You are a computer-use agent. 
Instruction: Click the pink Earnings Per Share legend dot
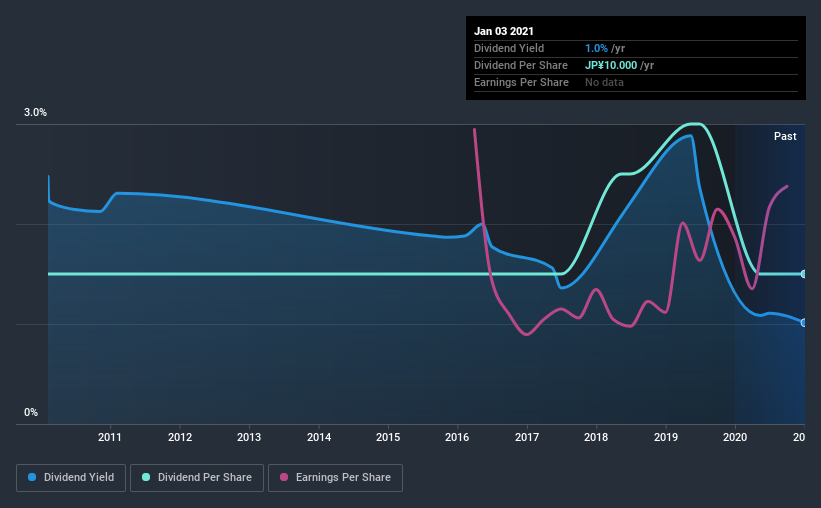coord(284,477)
